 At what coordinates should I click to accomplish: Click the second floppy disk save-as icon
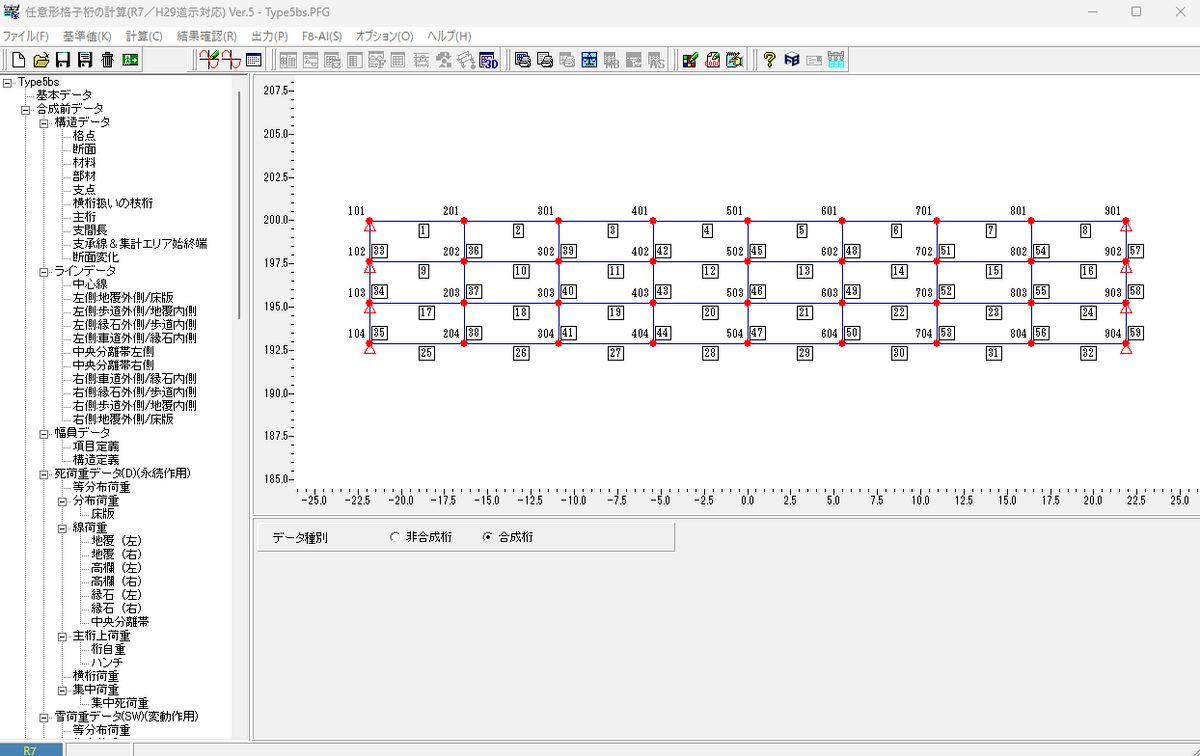(x=86, y=60)
